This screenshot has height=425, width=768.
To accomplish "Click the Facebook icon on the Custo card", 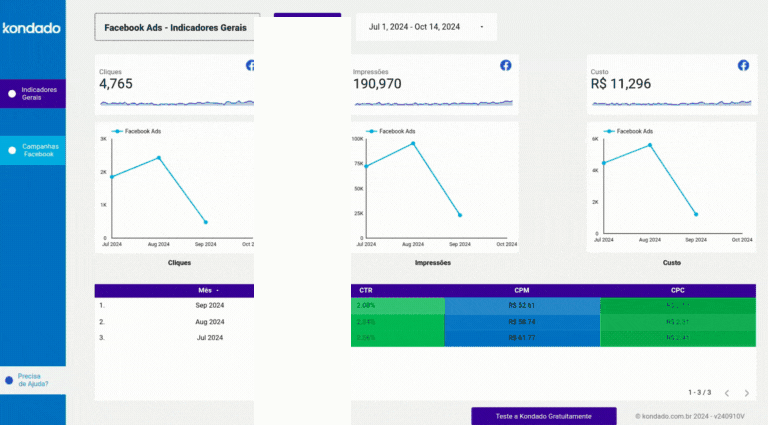I will coord(743,65).
